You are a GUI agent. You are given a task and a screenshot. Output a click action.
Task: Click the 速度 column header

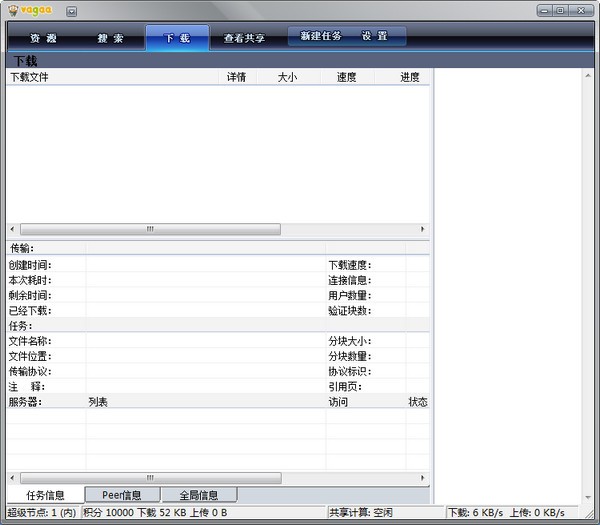[347, 77]
